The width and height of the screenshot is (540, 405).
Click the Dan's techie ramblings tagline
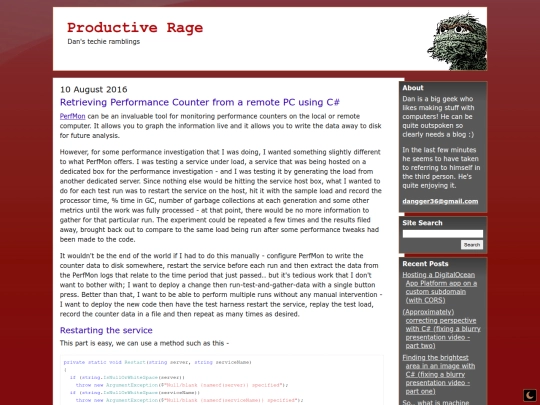104,42
